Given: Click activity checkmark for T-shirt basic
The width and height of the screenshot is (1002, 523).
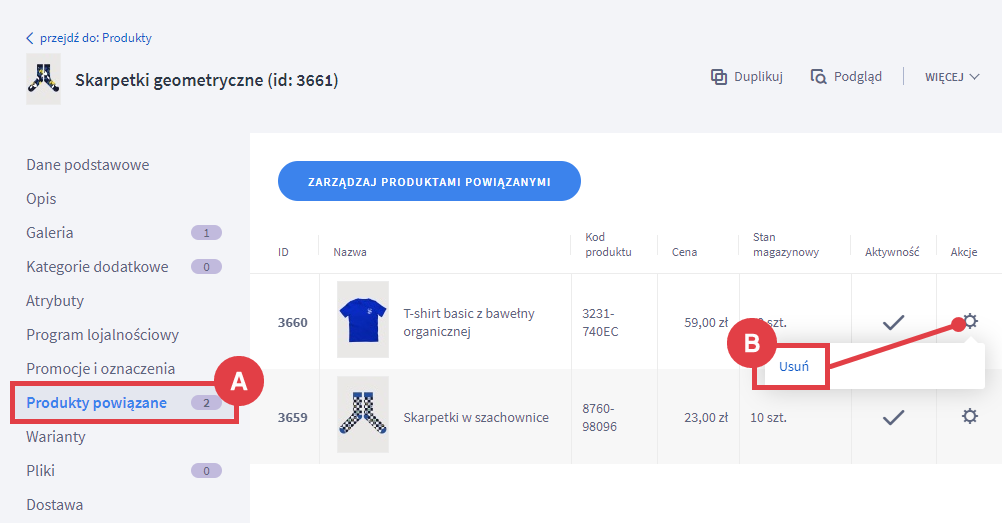Looking at the screenshot, I should pyautogui.click(x=893, y=322).
